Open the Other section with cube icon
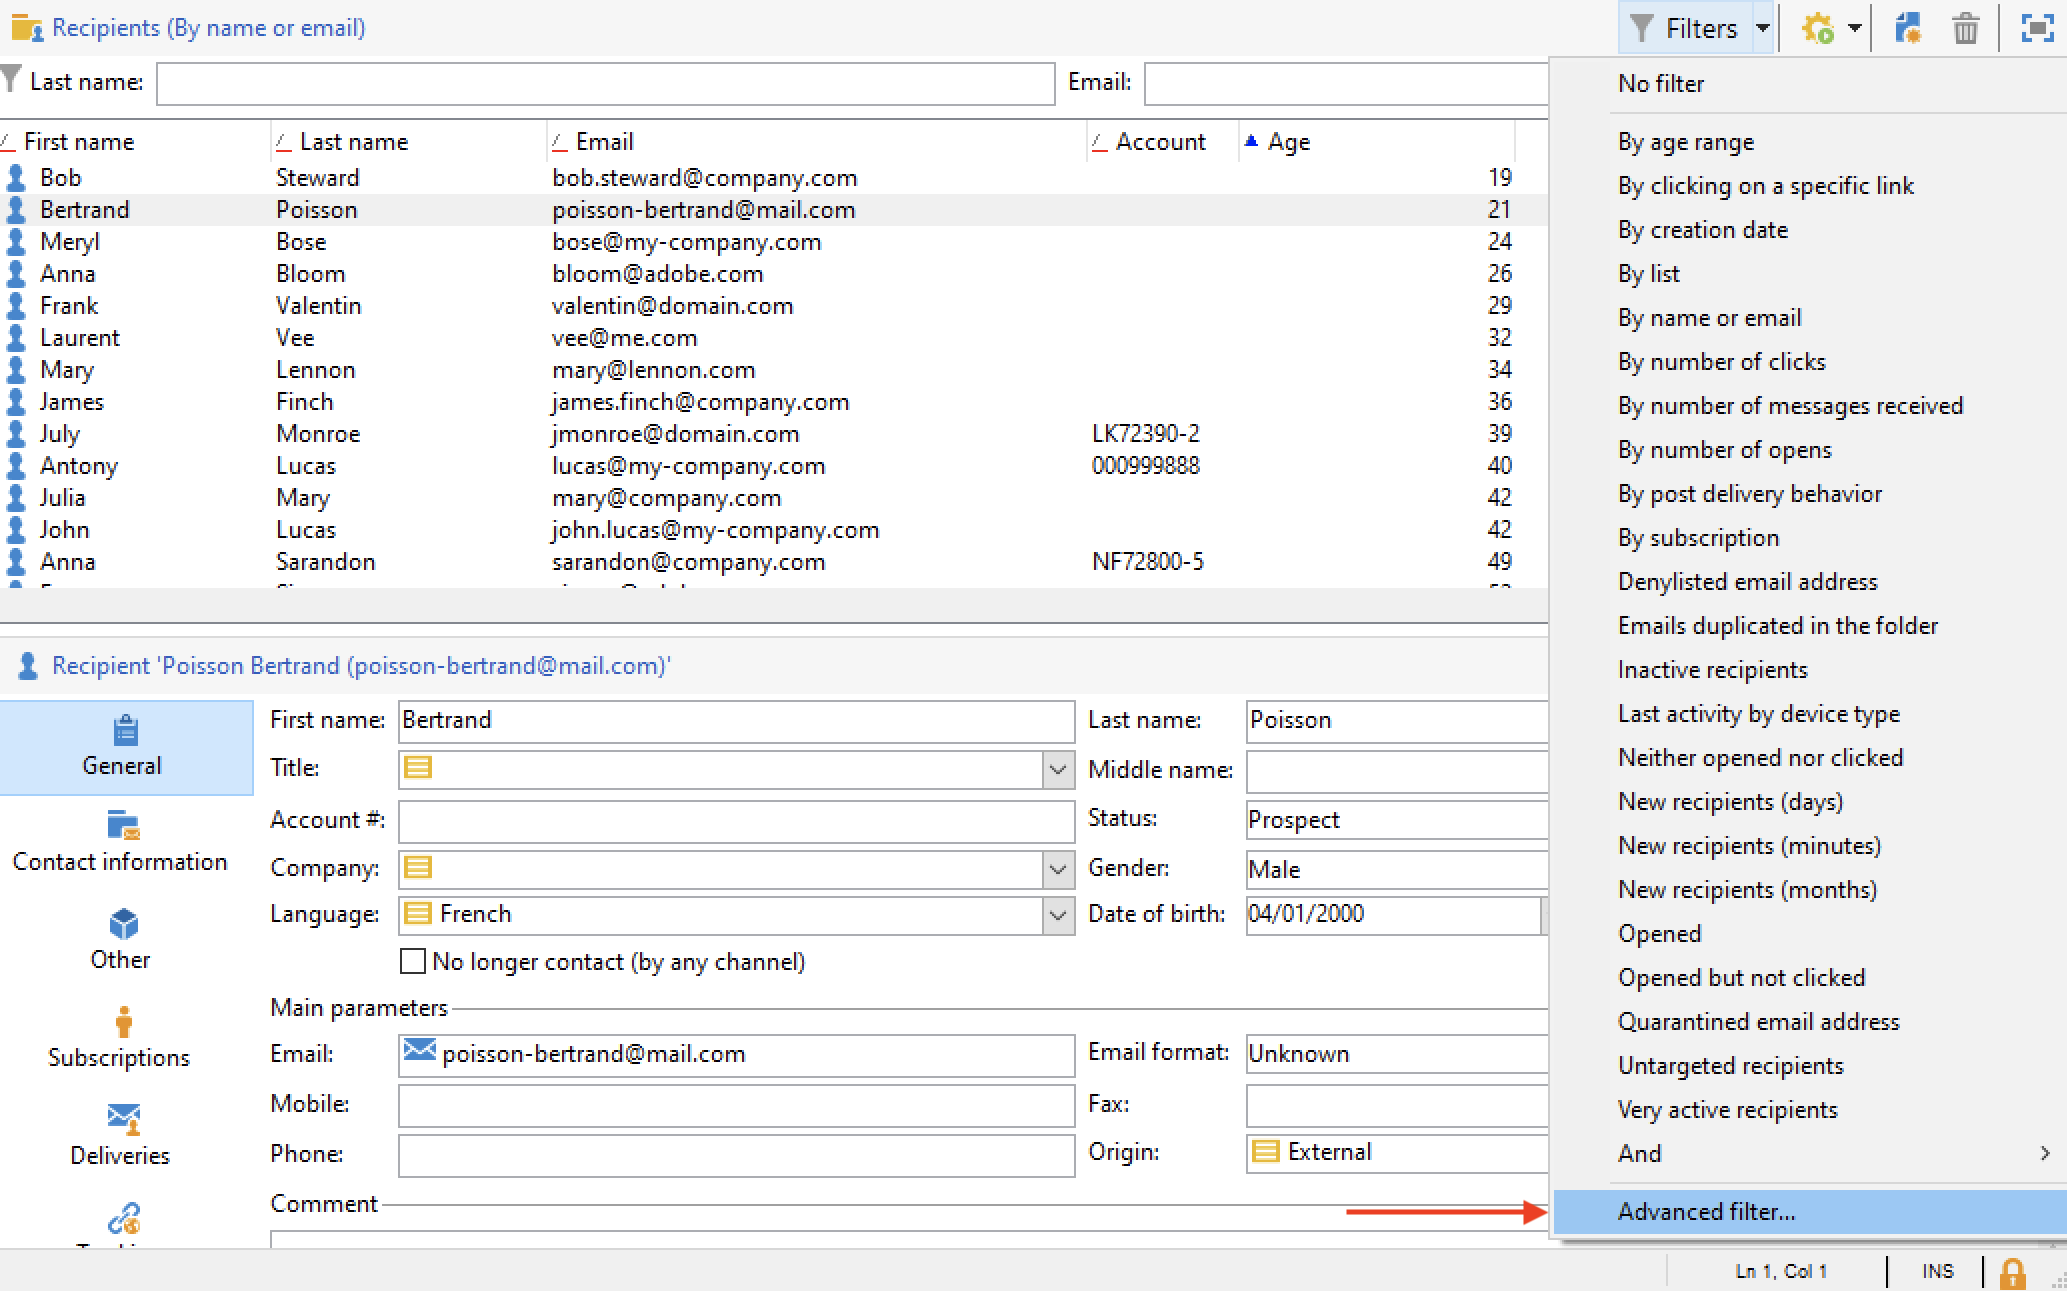The height and width of the screenshot is (1291, 2067). tap(121, 939)
